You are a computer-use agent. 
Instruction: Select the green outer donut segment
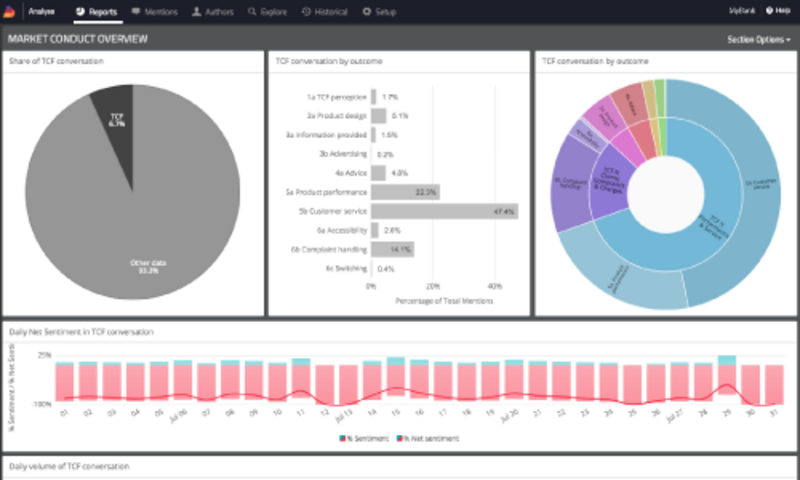(x=659, y=98)
